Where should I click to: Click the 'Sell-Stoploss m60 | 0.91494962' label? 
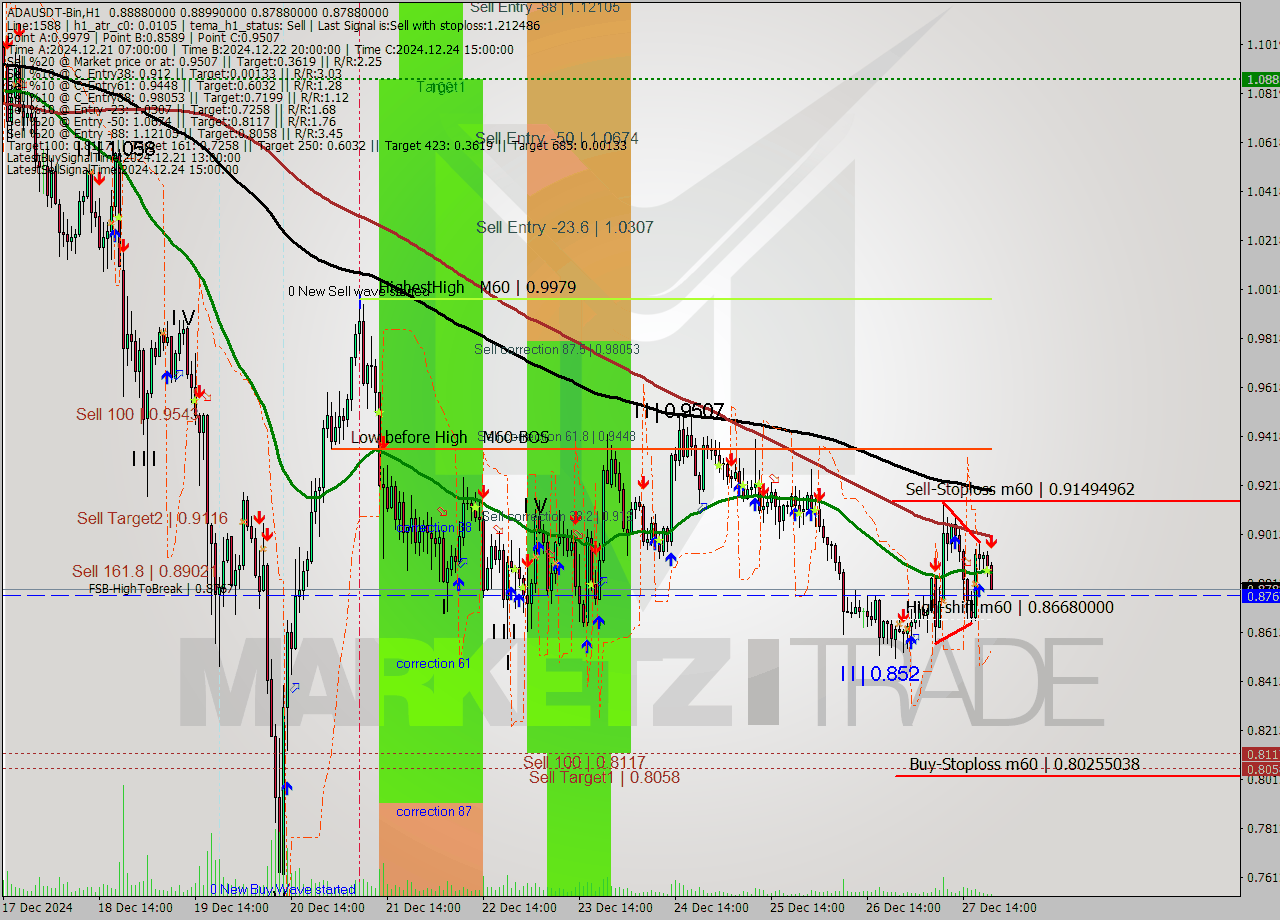(1020, 490)
